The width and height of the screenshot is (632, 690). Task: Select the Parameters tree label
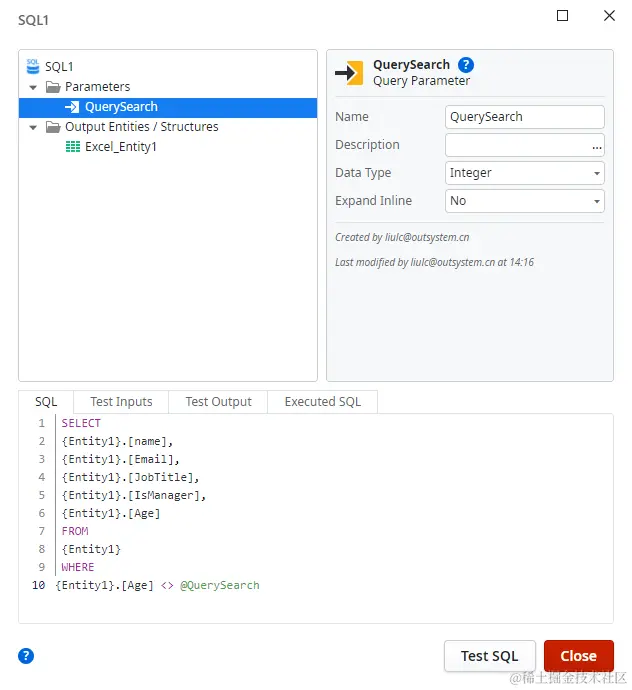97,87
